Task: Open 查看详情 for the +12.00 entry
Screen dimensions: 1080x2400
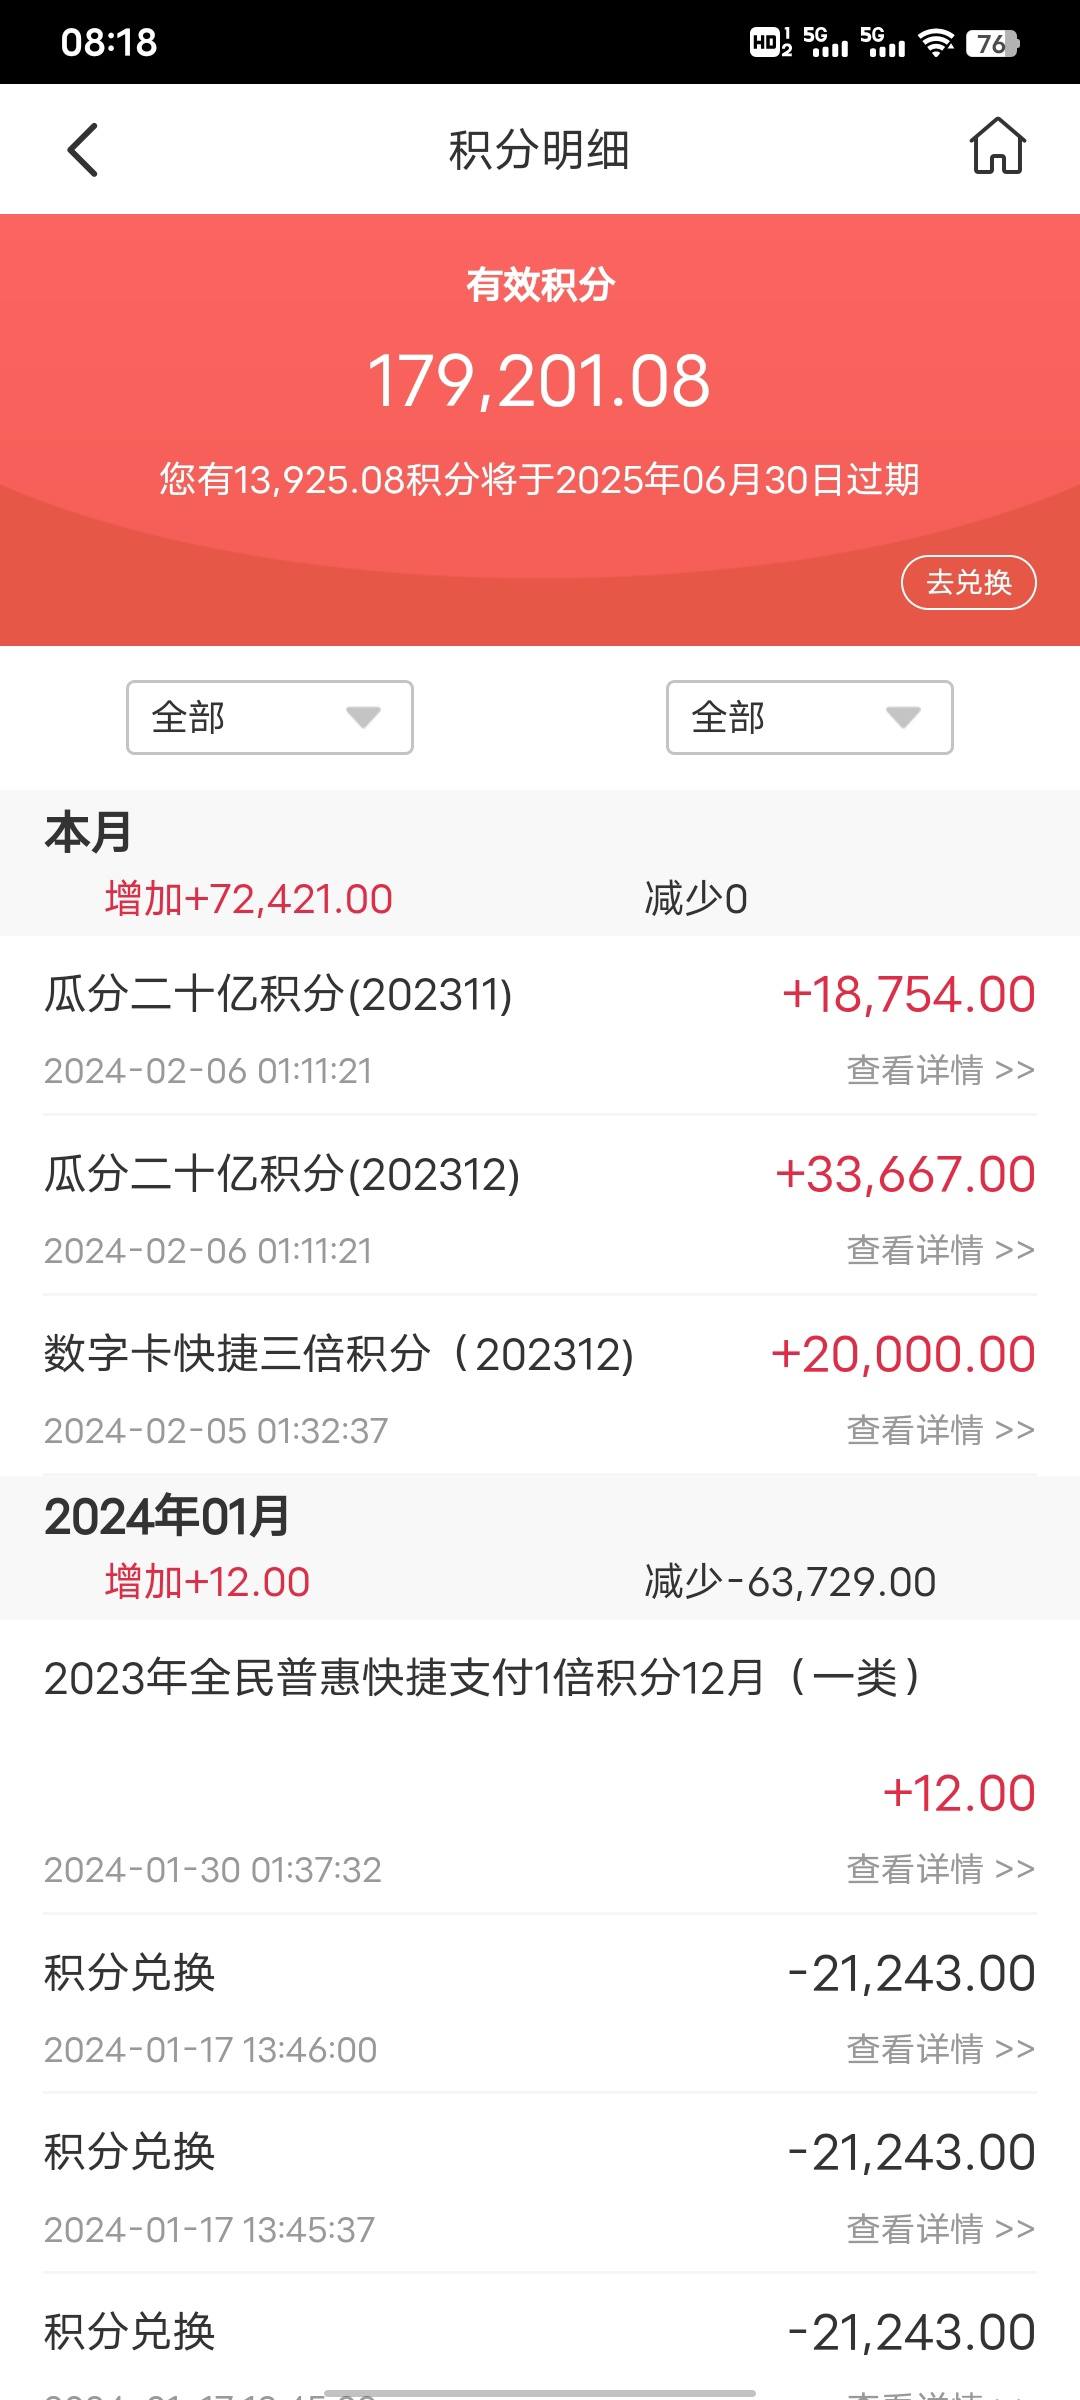Action: 940,1869
